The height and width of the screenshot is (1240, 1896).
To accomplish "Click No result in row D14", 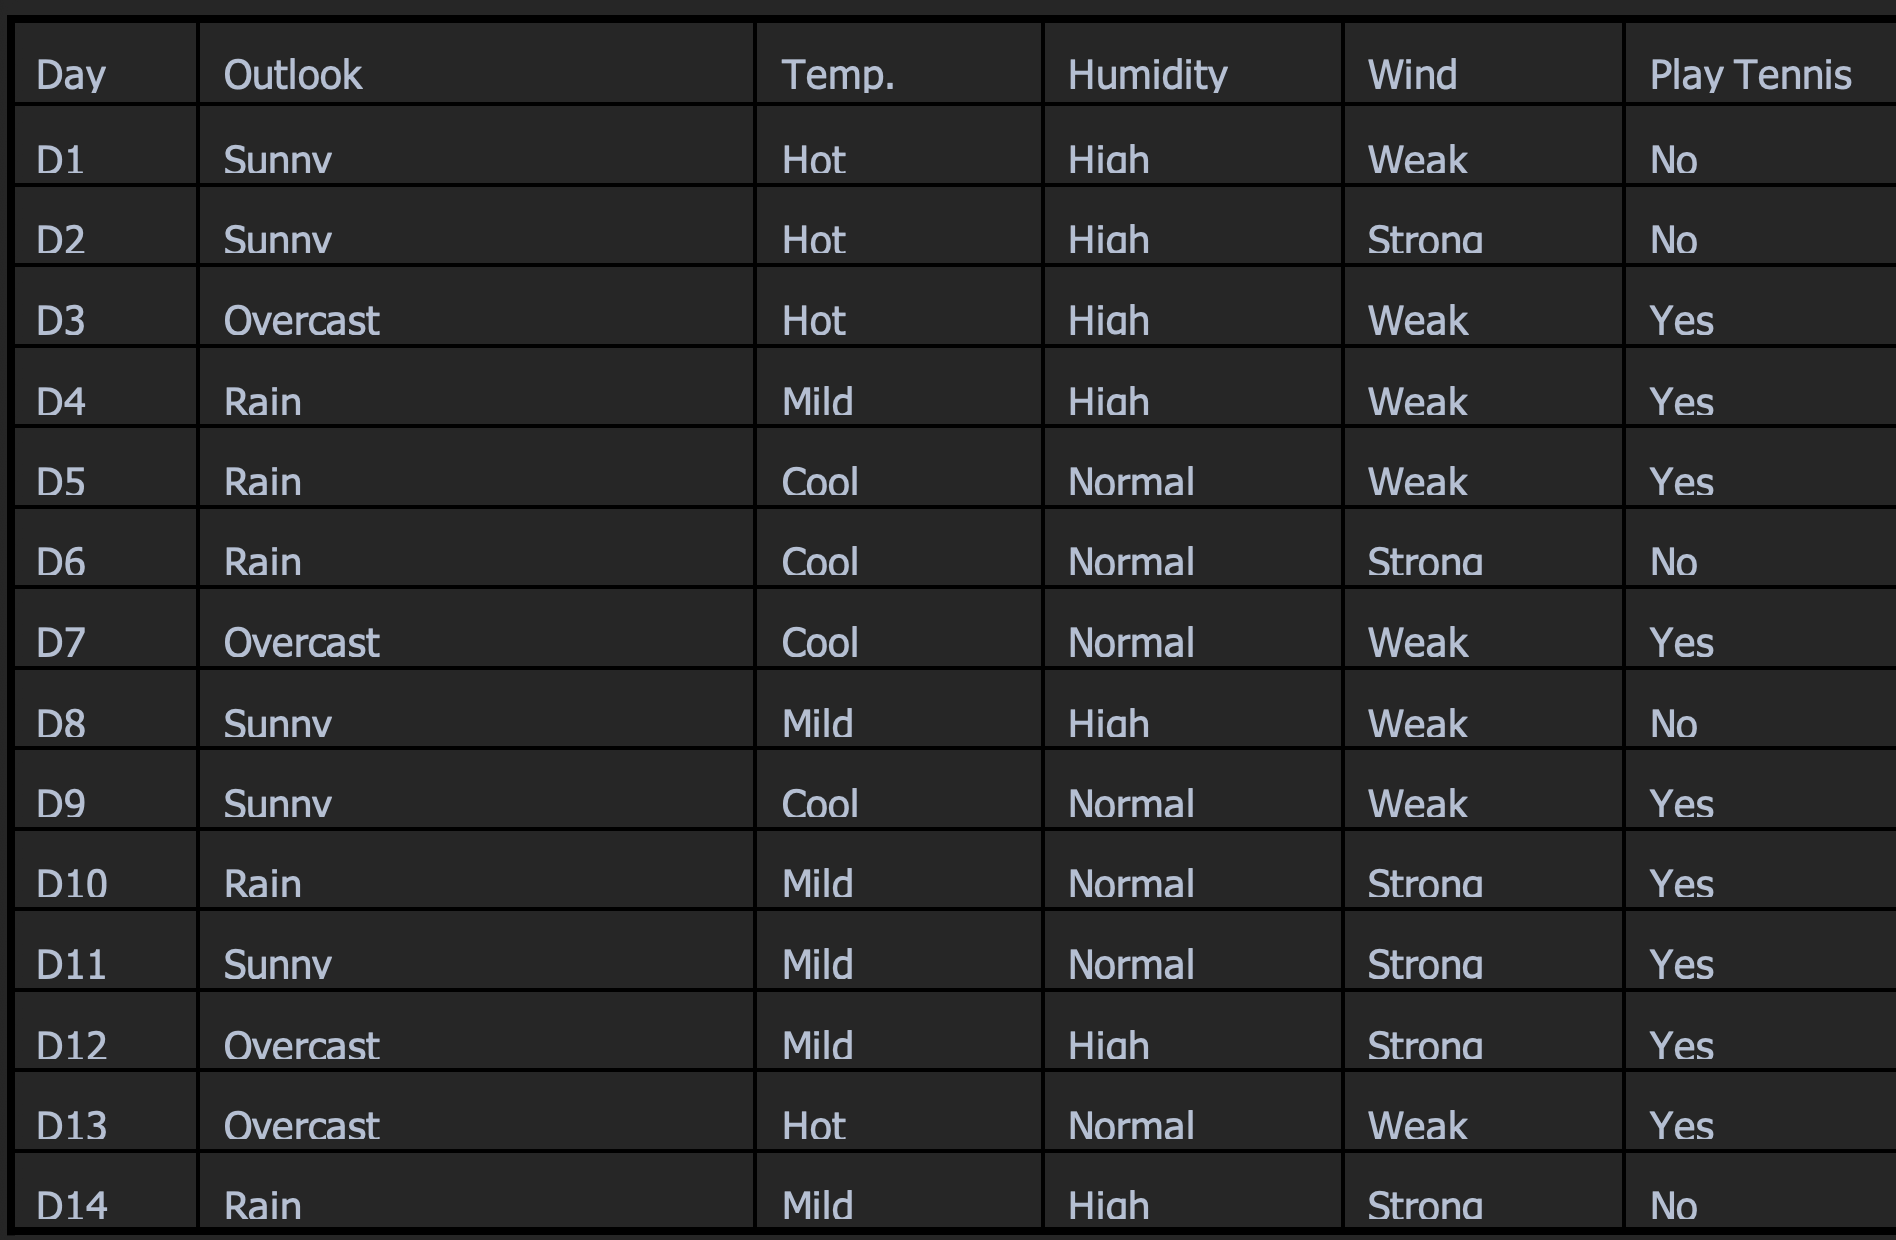I will pos(1674,1206).
